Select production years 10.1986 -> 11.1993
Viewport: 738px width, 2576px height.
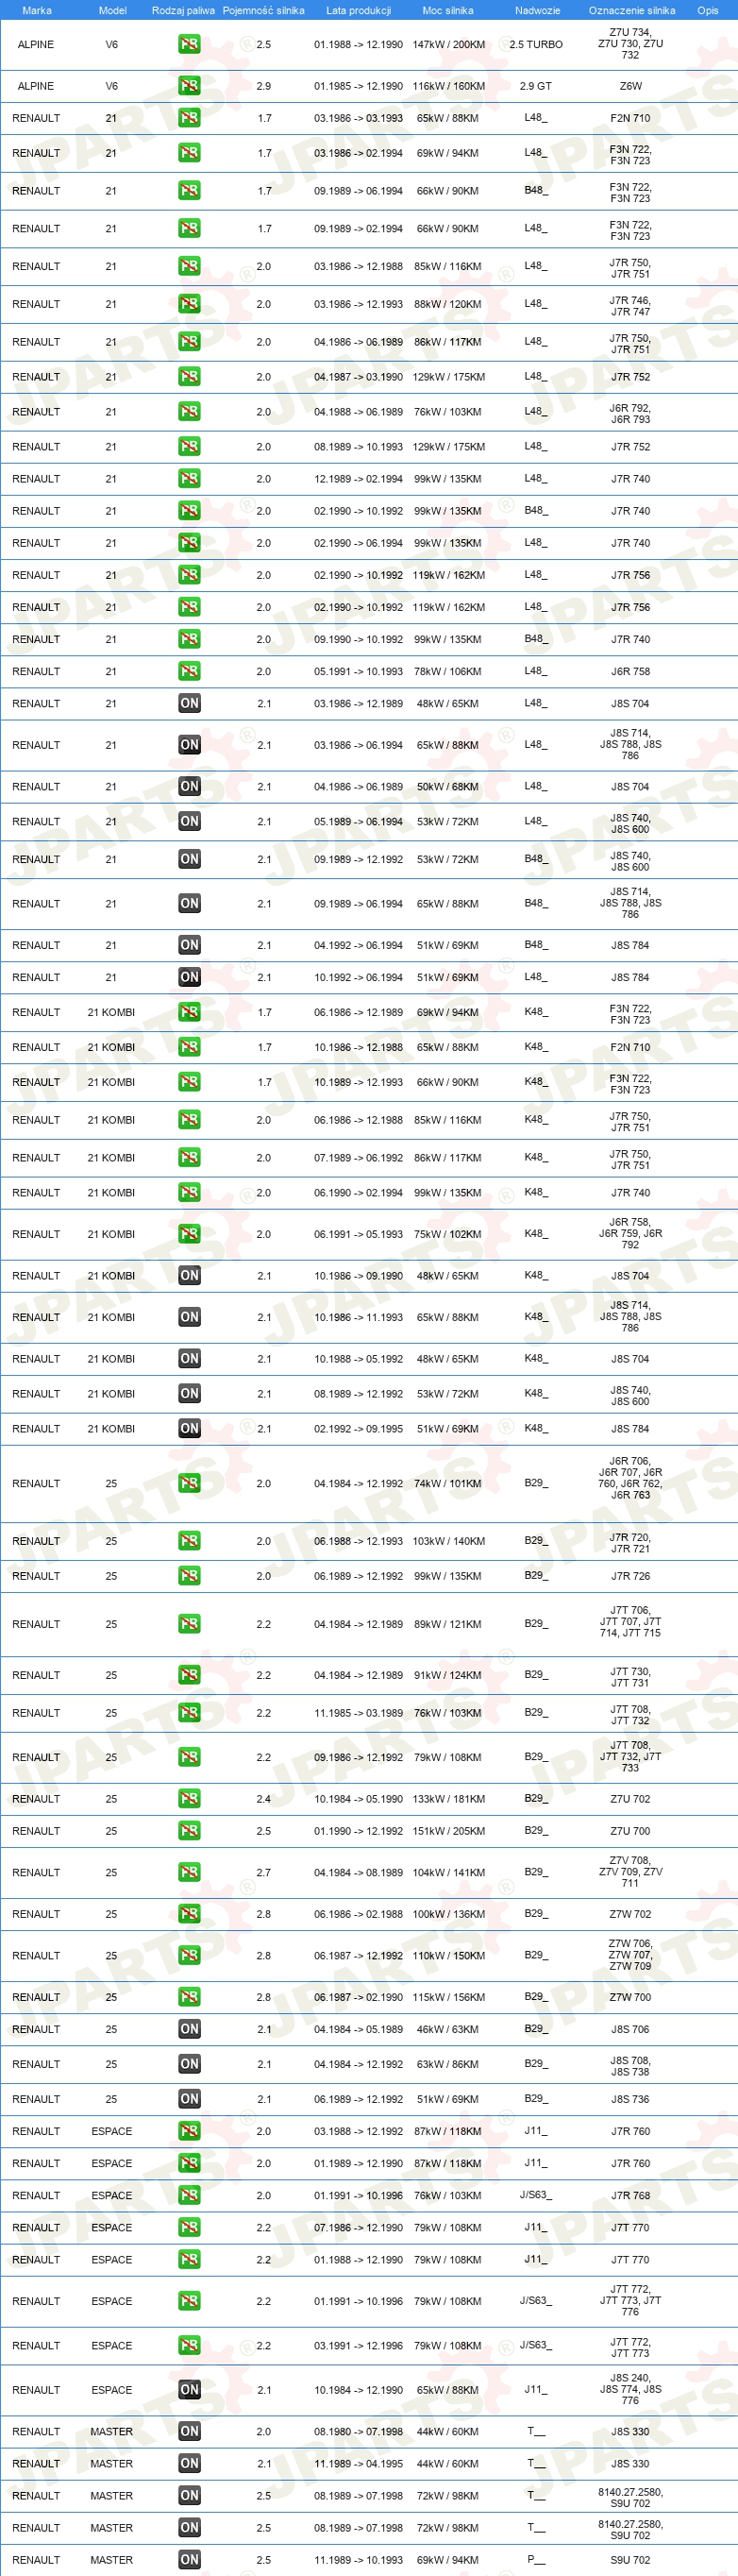pyautogui.click(x=359, y=1317)
